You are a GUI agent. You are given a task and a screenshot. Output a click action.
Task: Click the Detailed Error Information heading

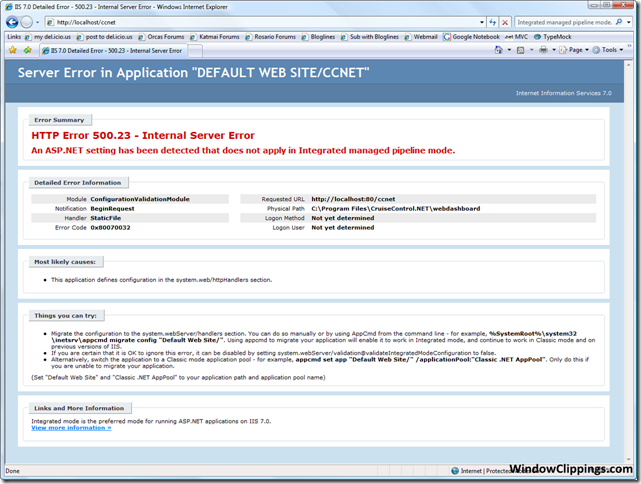tap(78, 182)
